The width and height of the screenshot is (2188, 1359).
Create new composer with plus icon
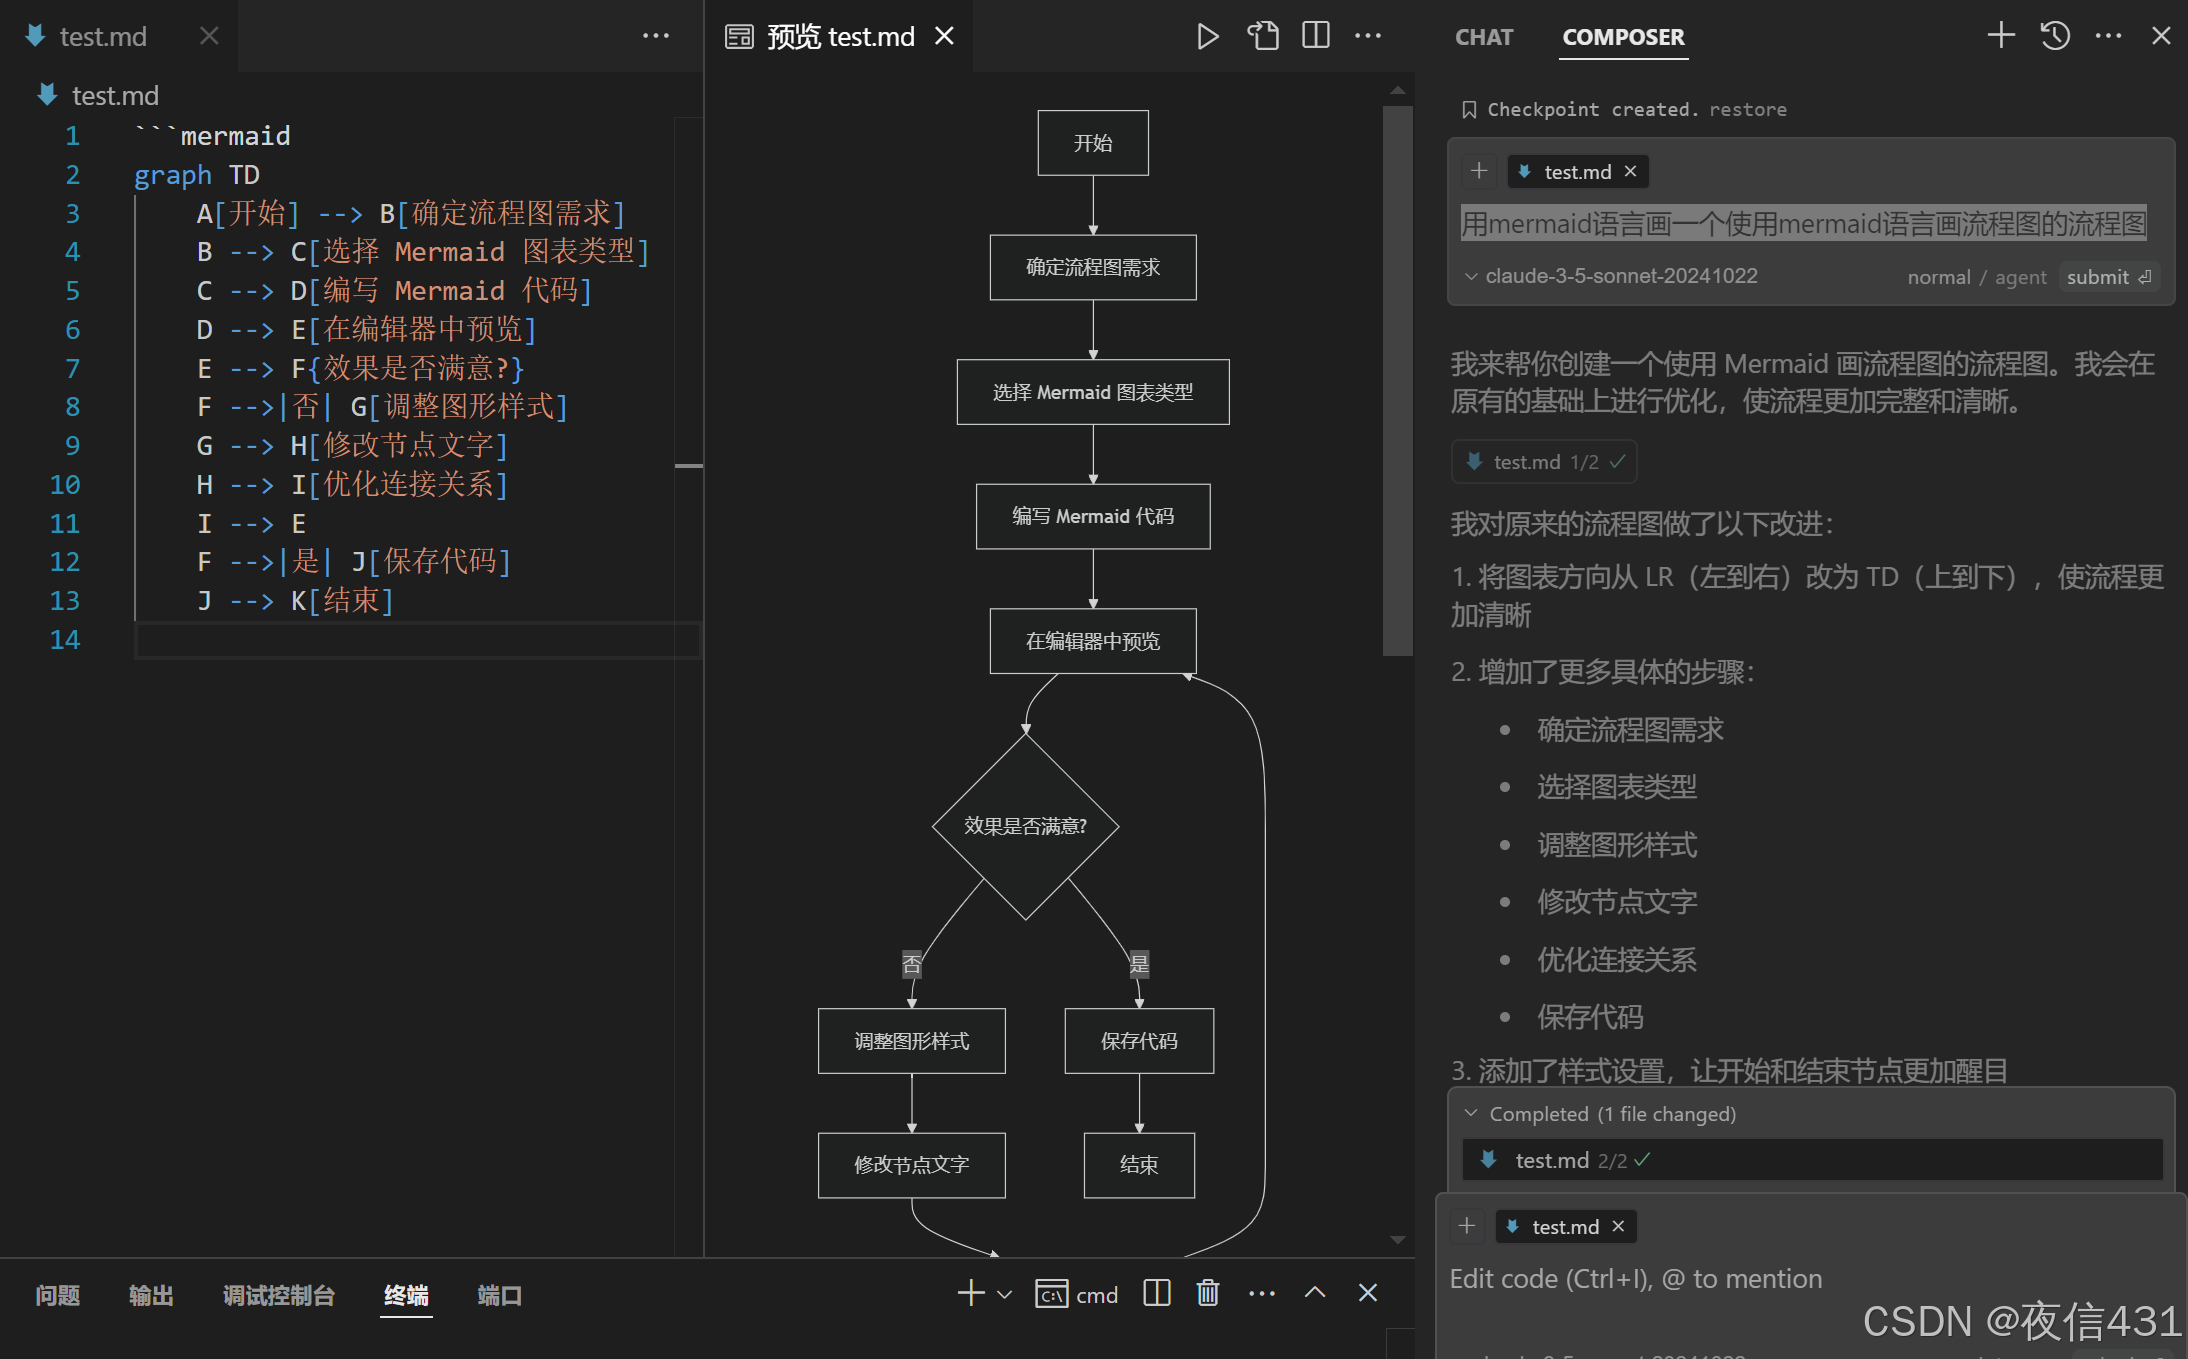[x=2001, y=37]
